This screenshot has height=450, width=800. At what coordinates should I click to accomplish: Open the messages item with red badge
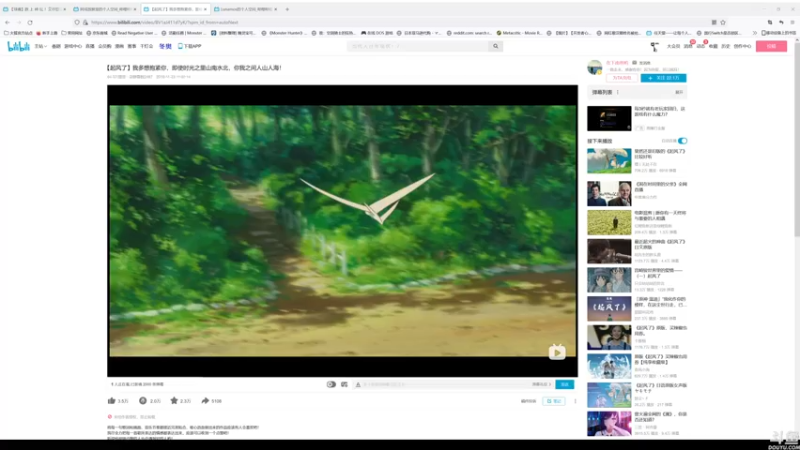point(688,46)
